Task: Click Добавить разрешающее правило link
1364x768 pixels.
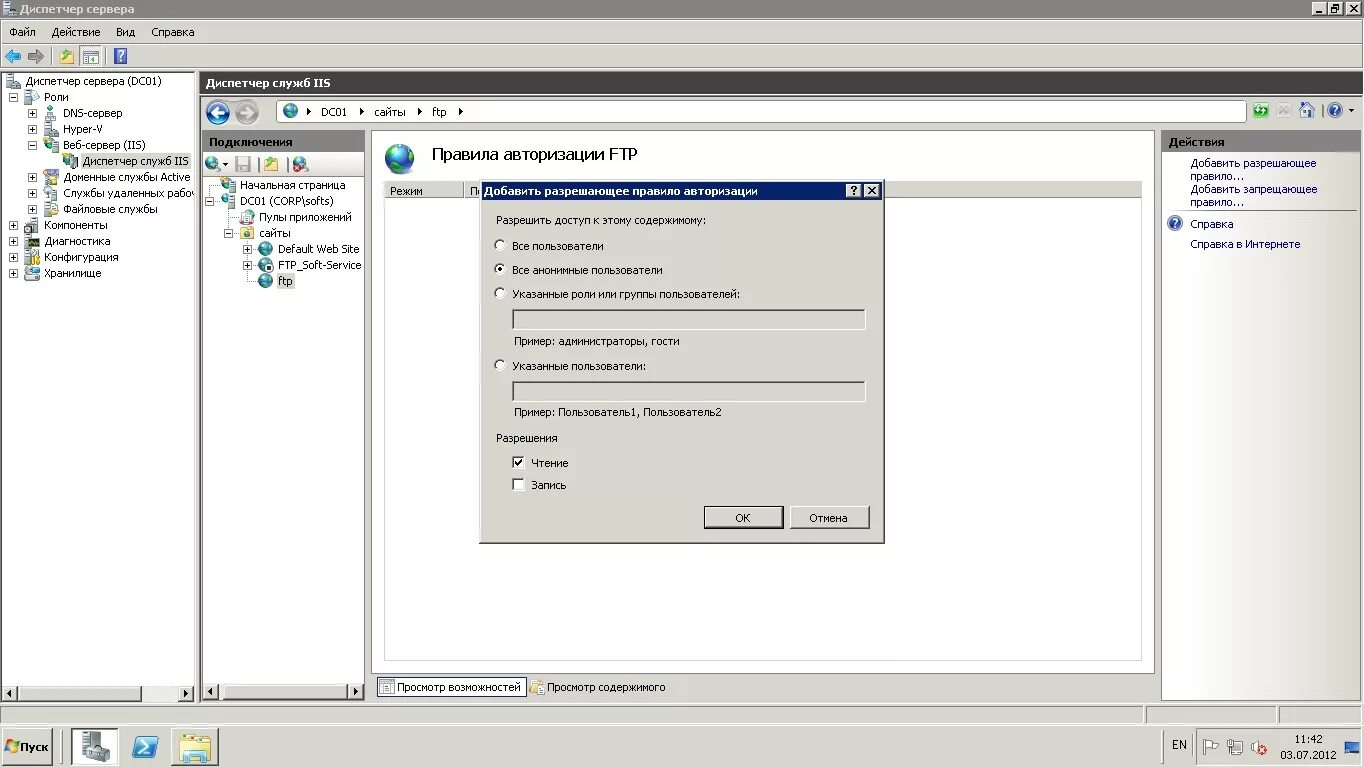Action: 1253,169
